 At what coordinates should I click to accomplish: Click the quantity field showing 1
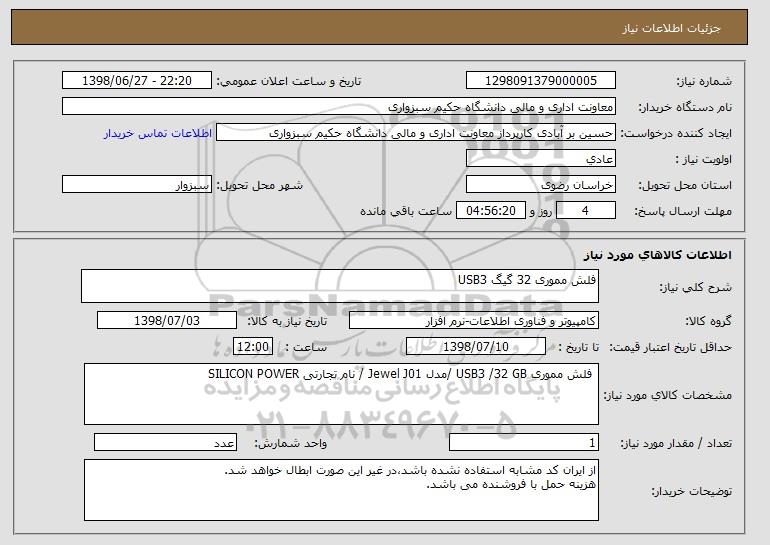(x=524, y=442)
